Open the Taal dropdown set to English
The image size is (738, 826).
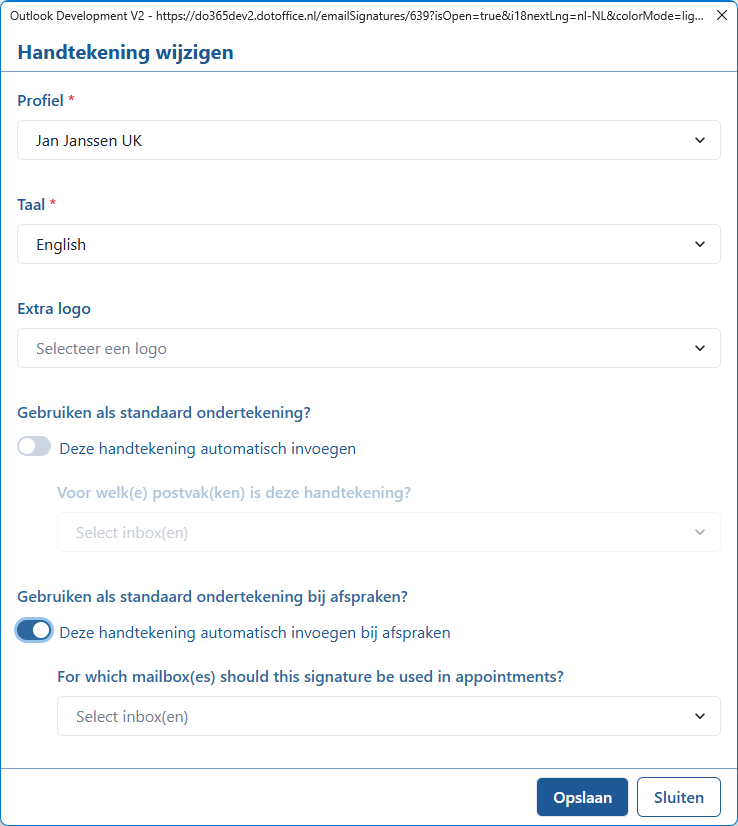pos(369,244)
